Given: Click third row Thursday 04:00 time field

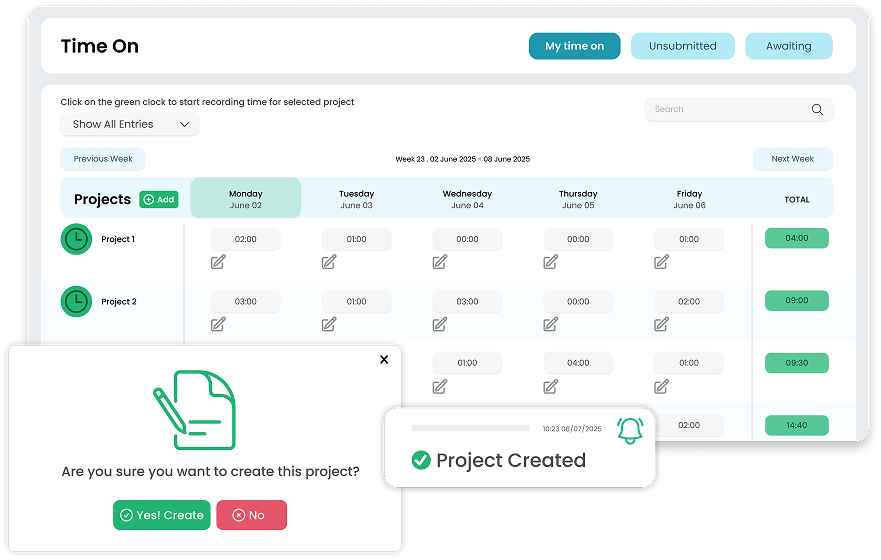Looking at the screenshot, I should 578,363.
